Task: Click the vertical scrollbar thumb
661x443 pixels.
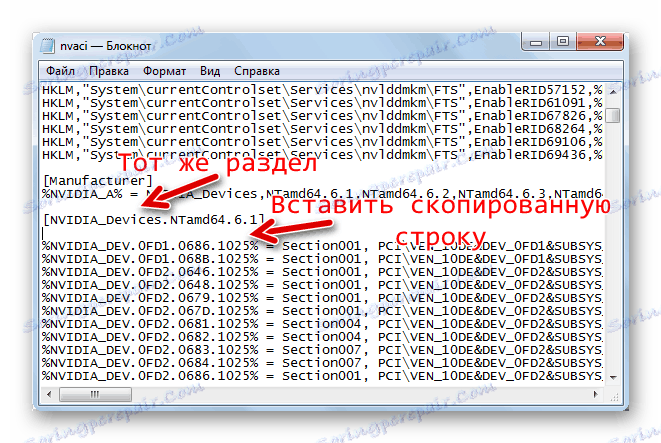Action: pos(613,115)
